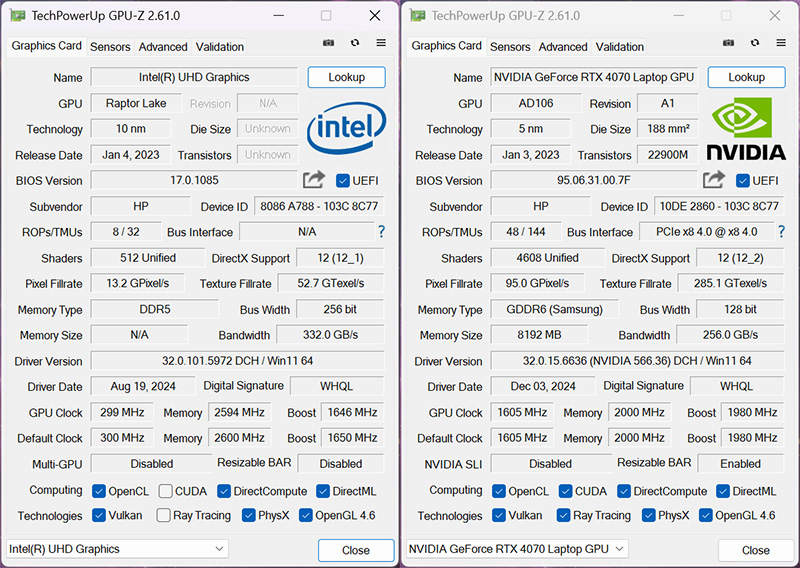The width and height of the screenshot is (800, 568).
Task: Open Bus Interface help question mark in Intel window
Action: 381,232
